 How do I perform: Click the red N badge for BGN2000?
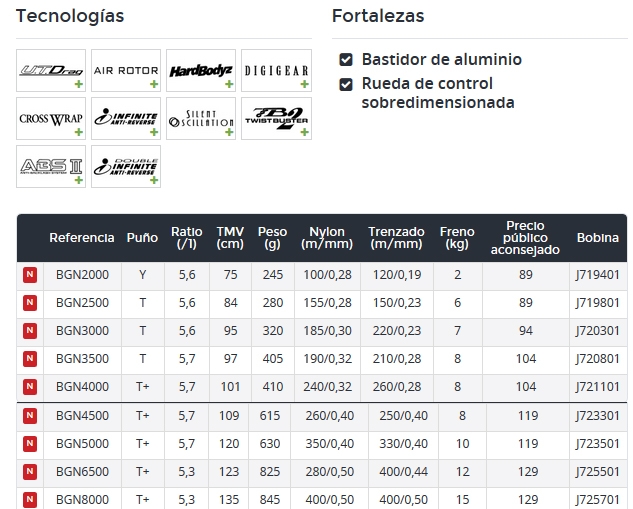[30, 275]
